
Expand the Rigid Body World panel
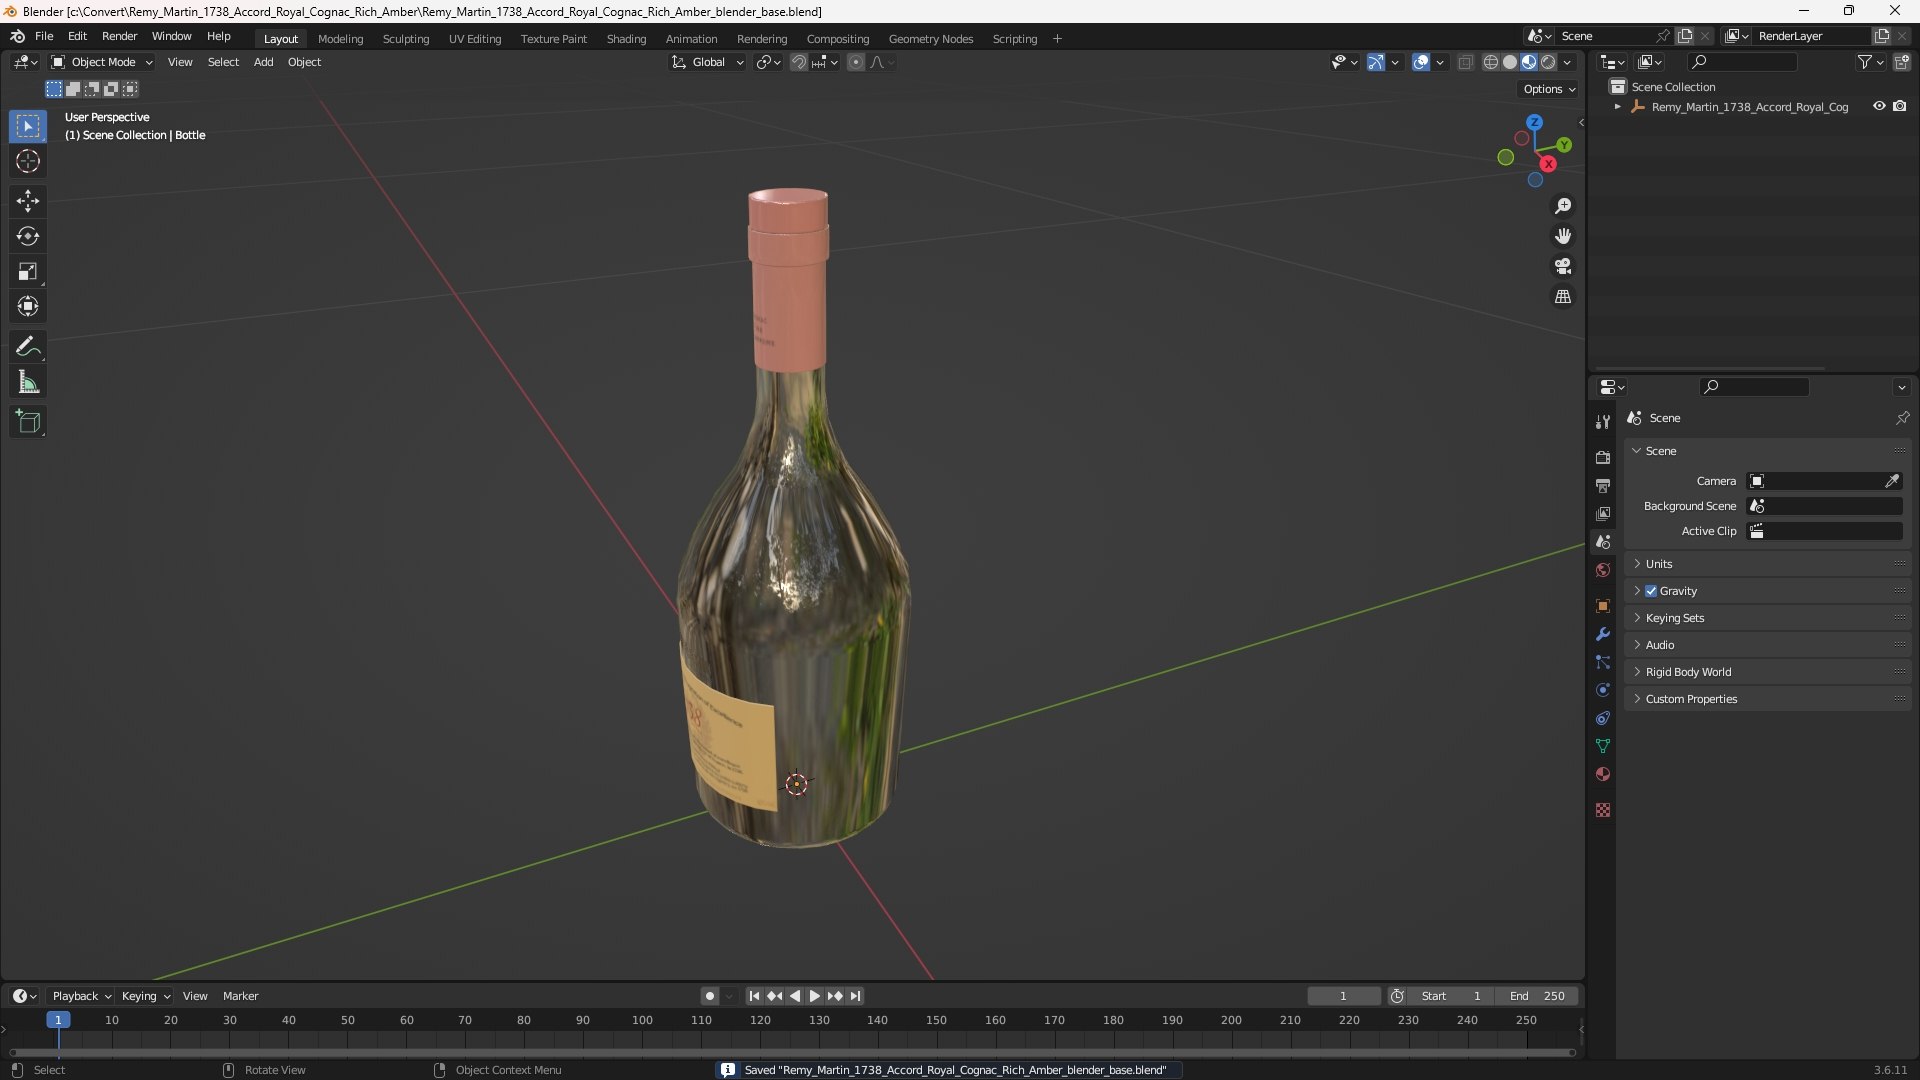tap(1767, 672)
